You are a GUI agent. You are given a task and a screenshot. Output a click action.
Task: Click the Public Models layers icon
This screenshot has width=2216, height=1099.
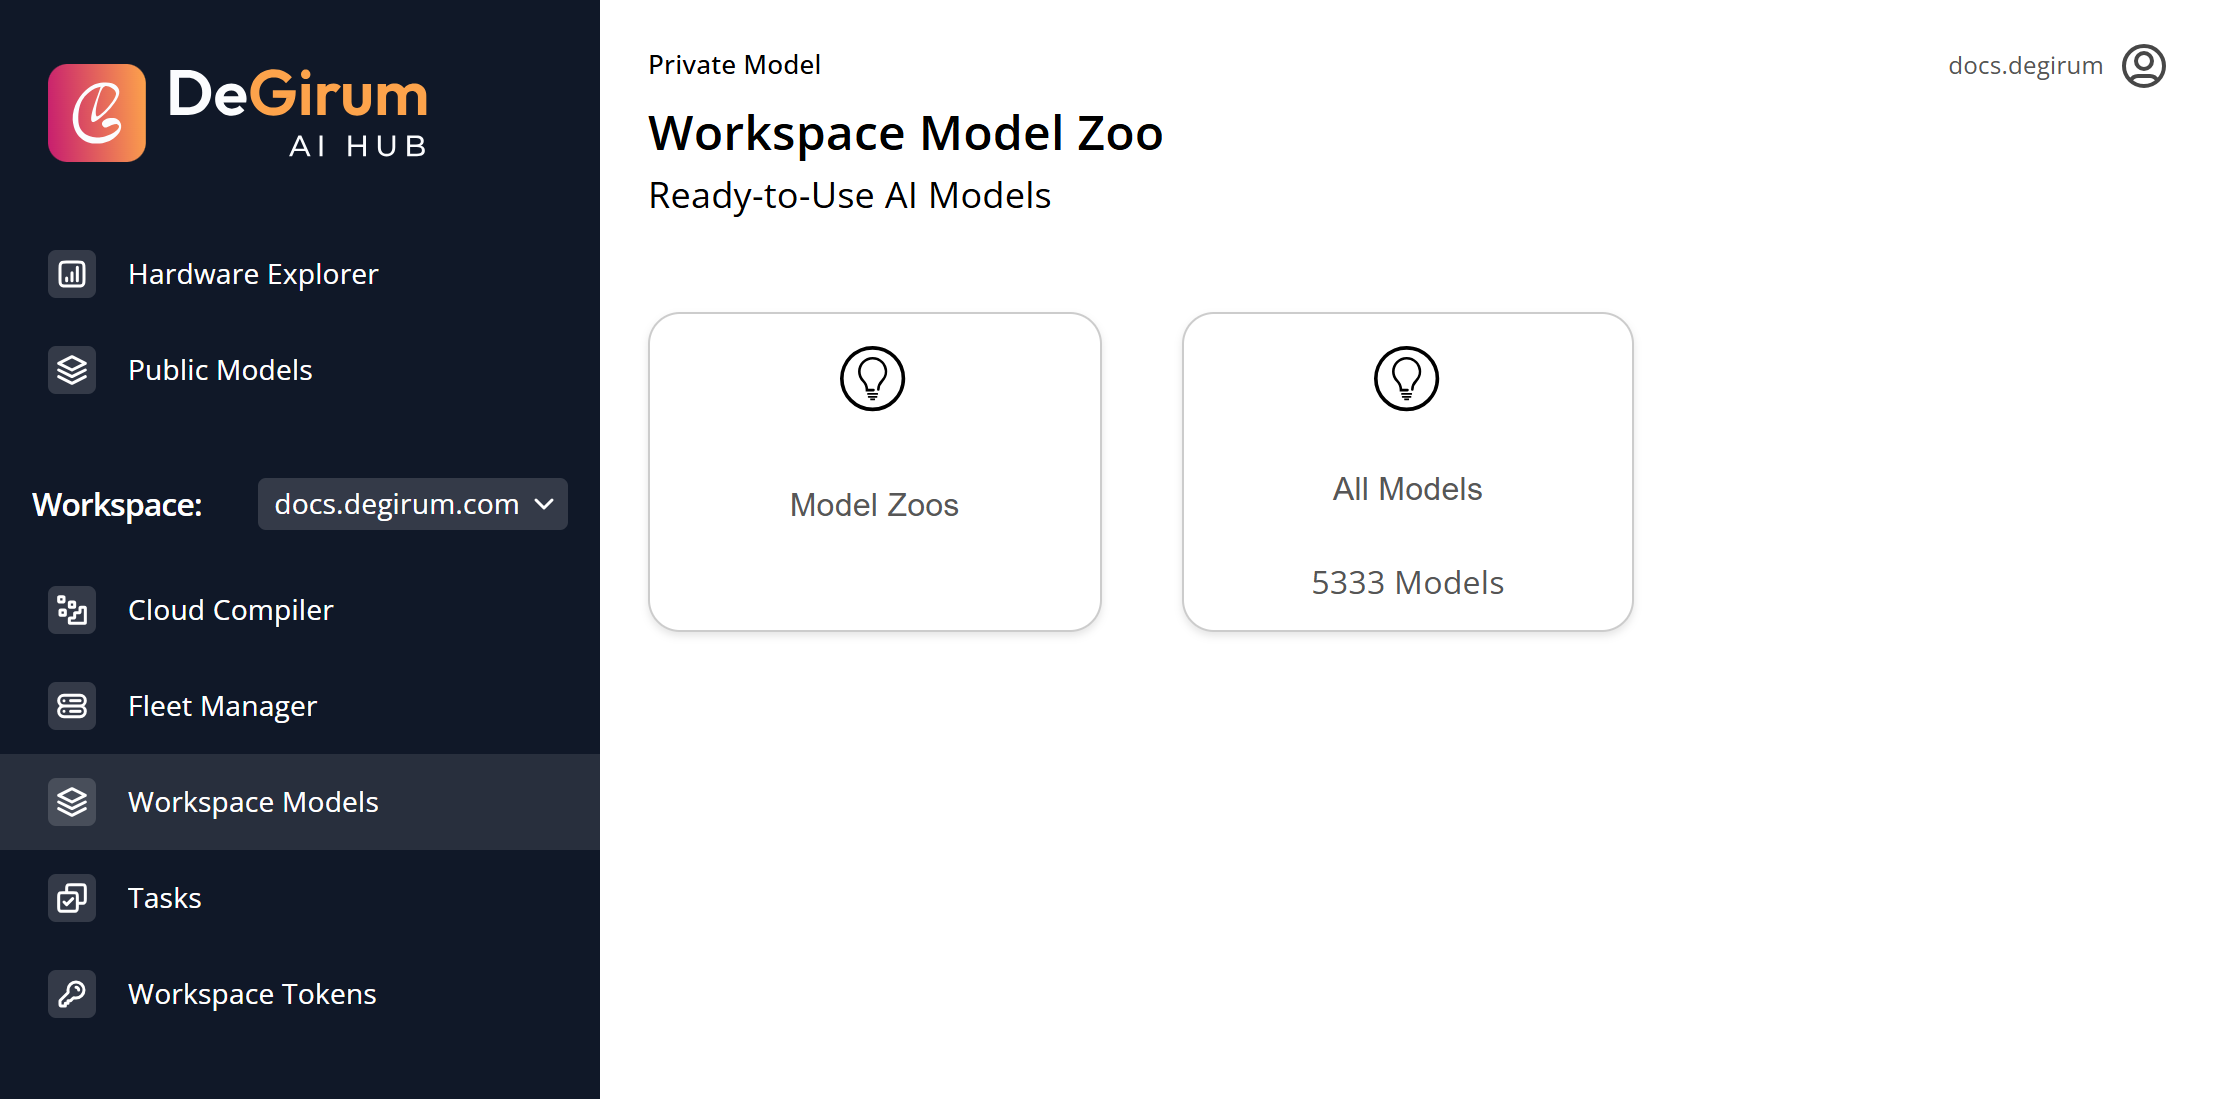(72, 370)
